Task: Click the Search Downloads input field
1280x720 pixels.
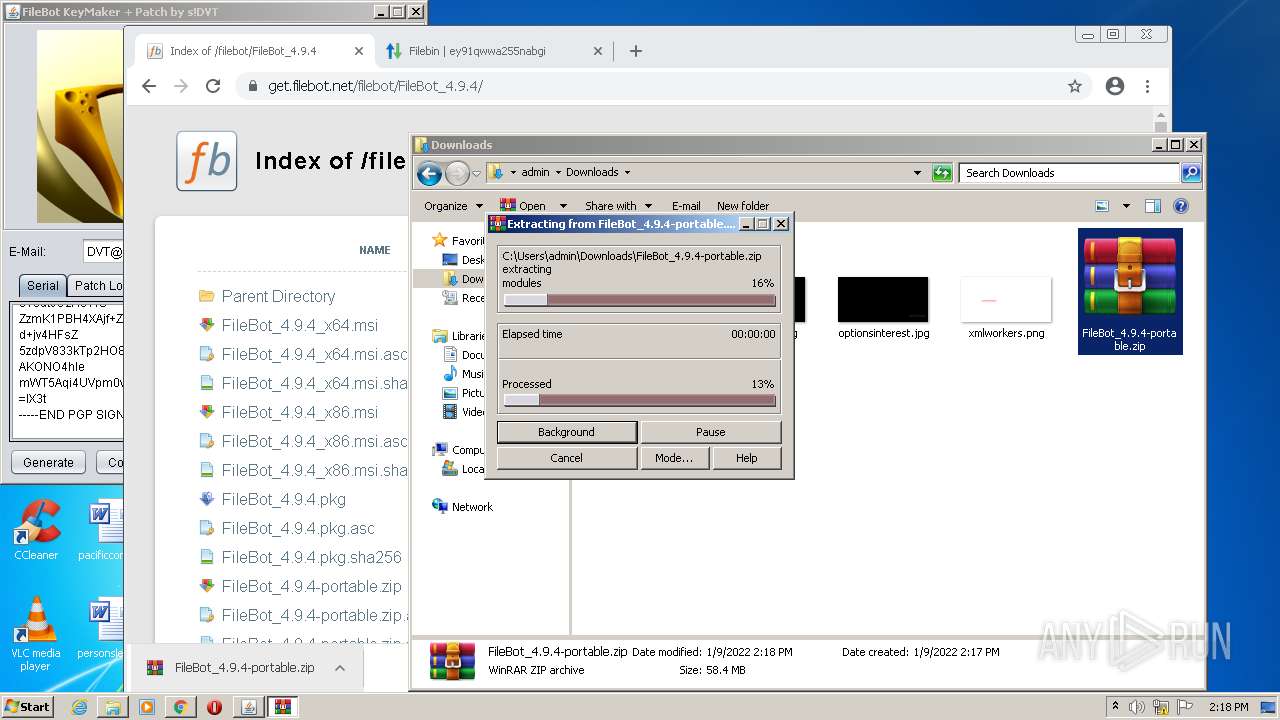Action: (1069, 173)
